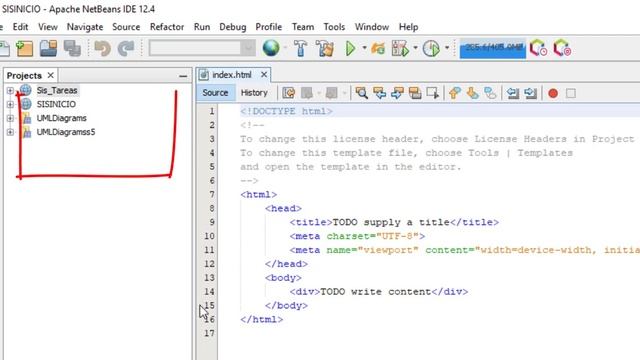
Task: Open dropdown arrow beside Run Project
Action: coord(364,48)
